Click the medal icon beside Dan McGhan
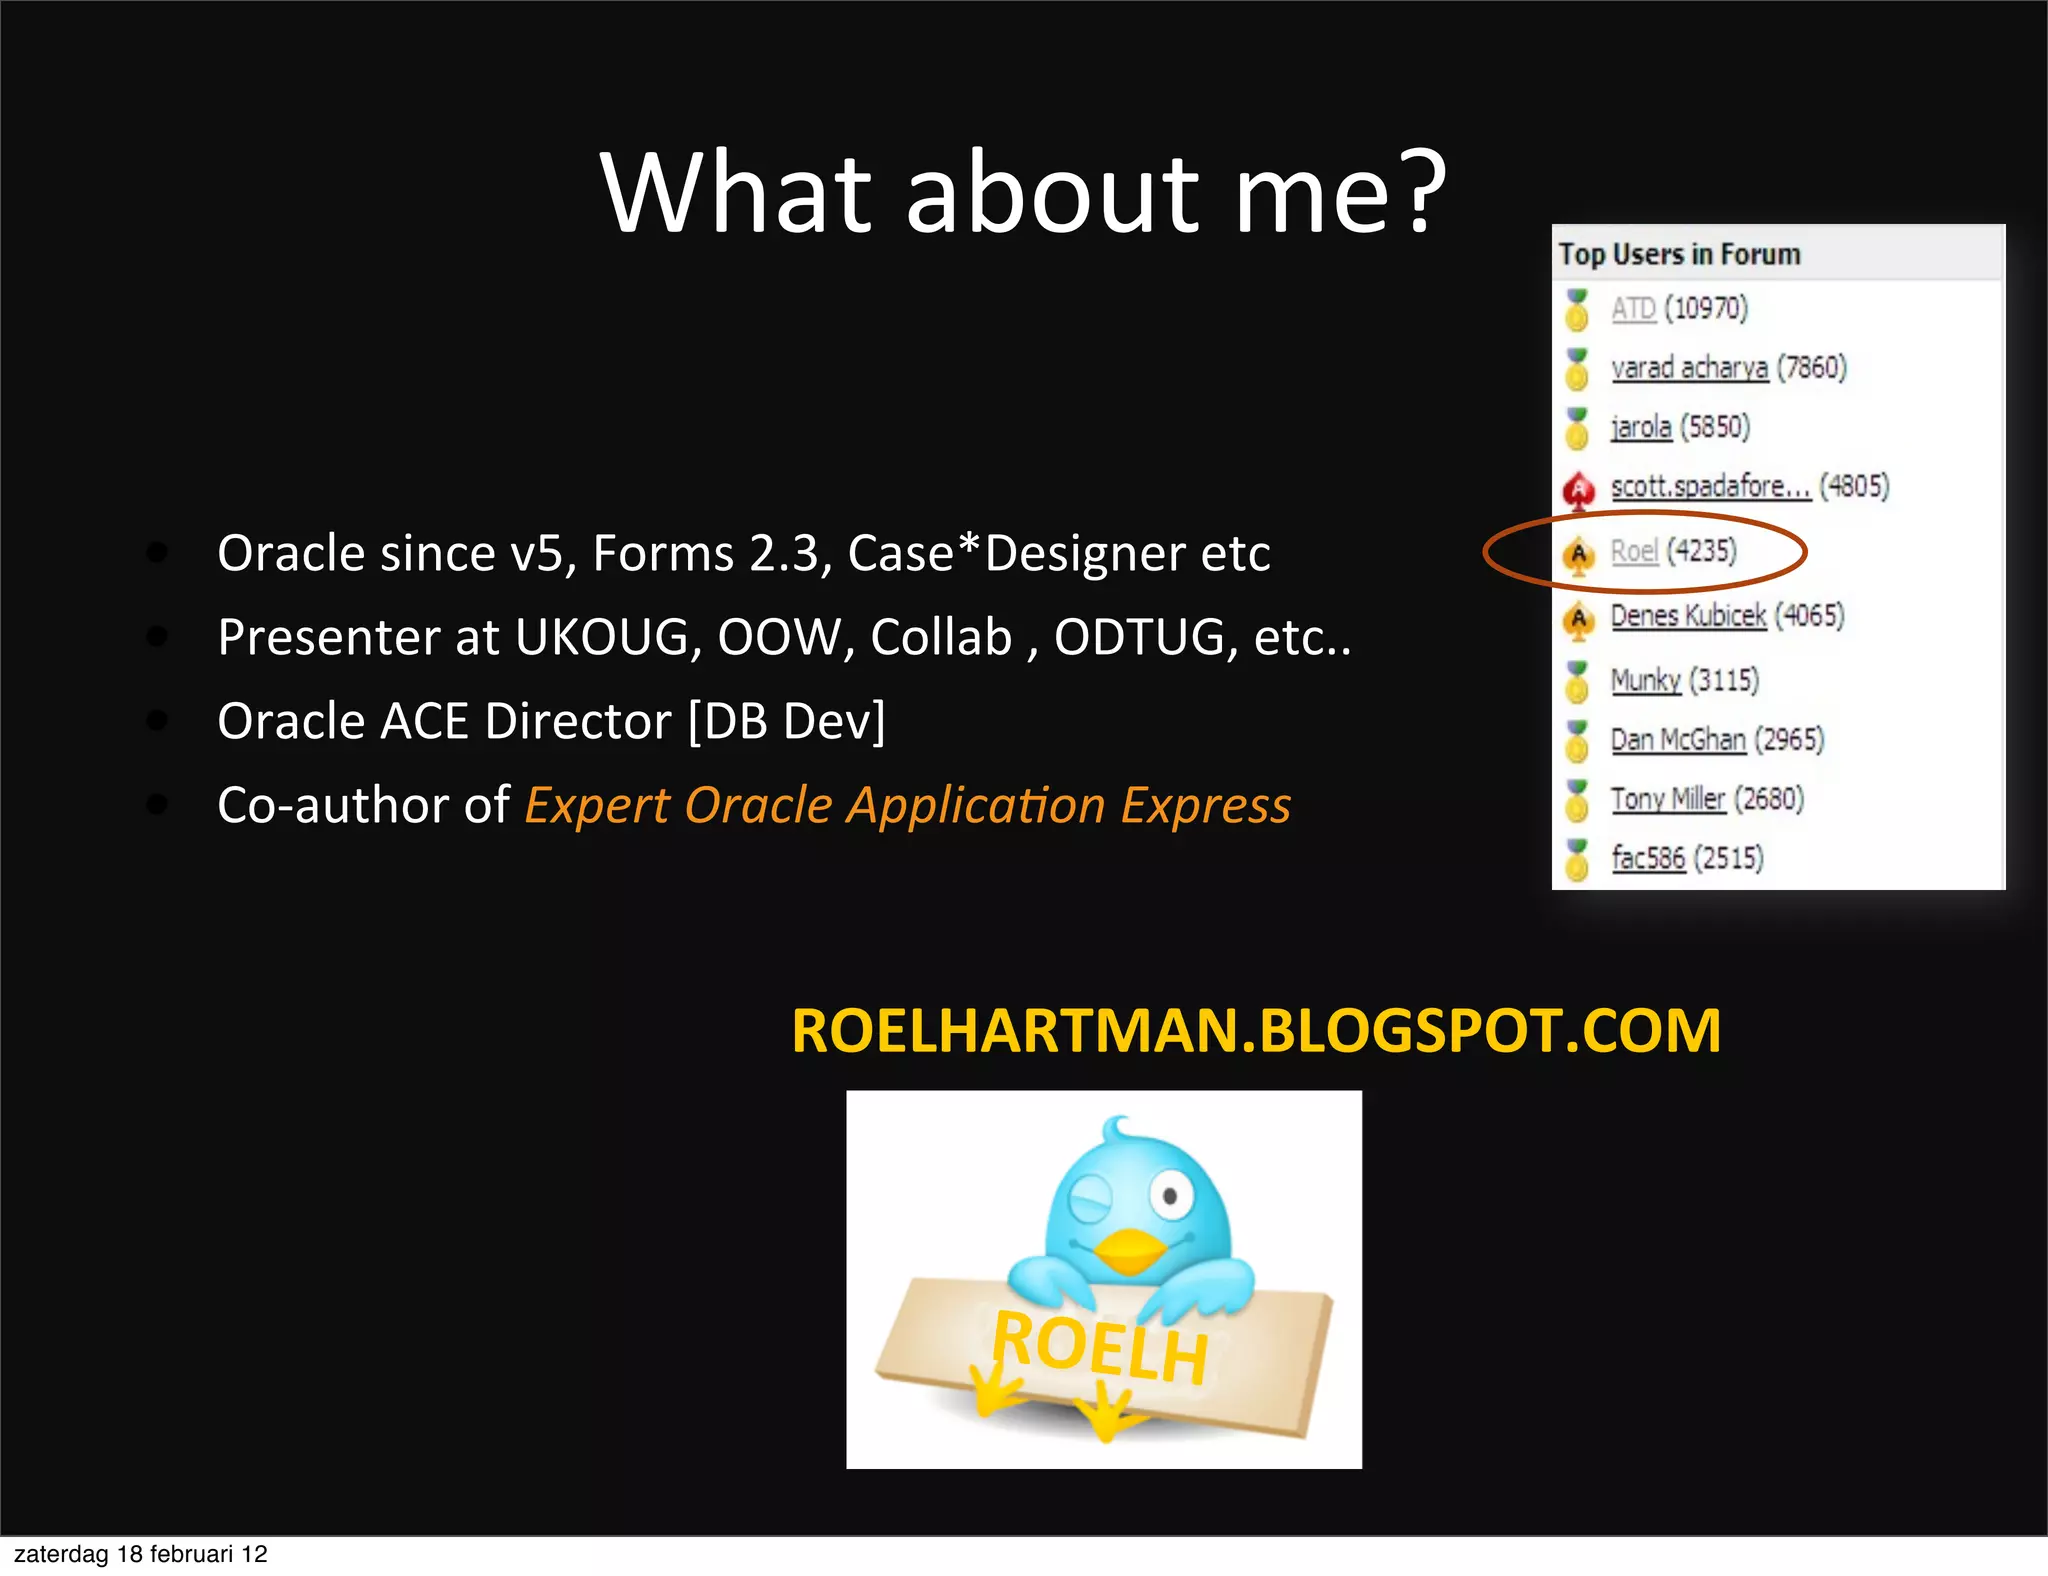2048x1576 pixels. [1577, 741]
